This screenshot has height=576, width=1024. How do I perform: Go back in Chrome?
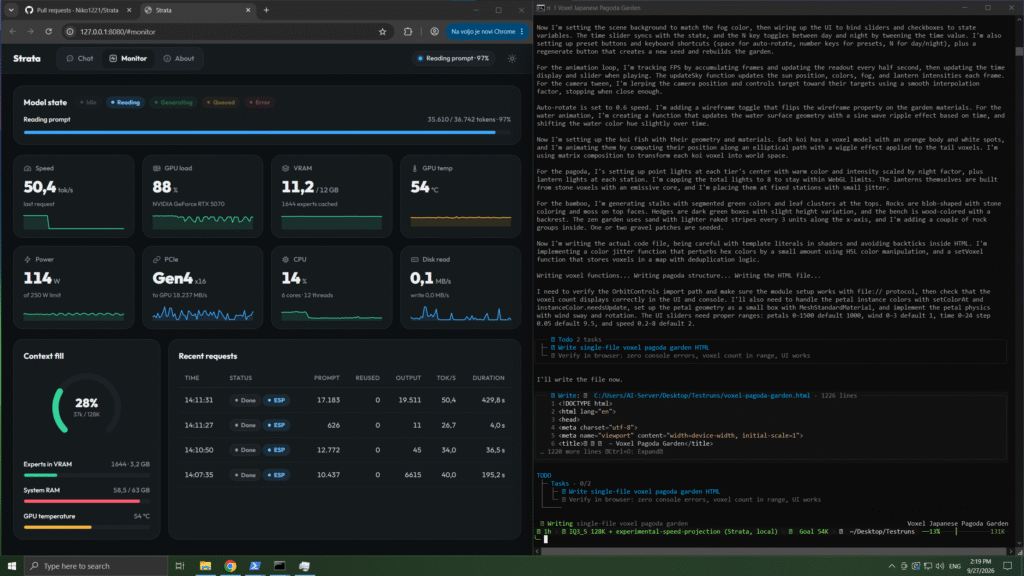12,31
